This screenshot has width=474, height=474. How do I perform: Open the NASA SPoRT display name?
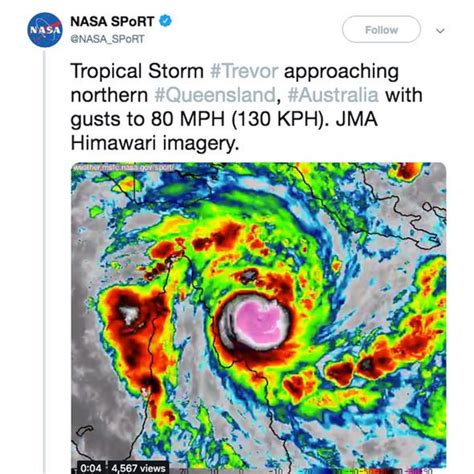coord(112,22)
